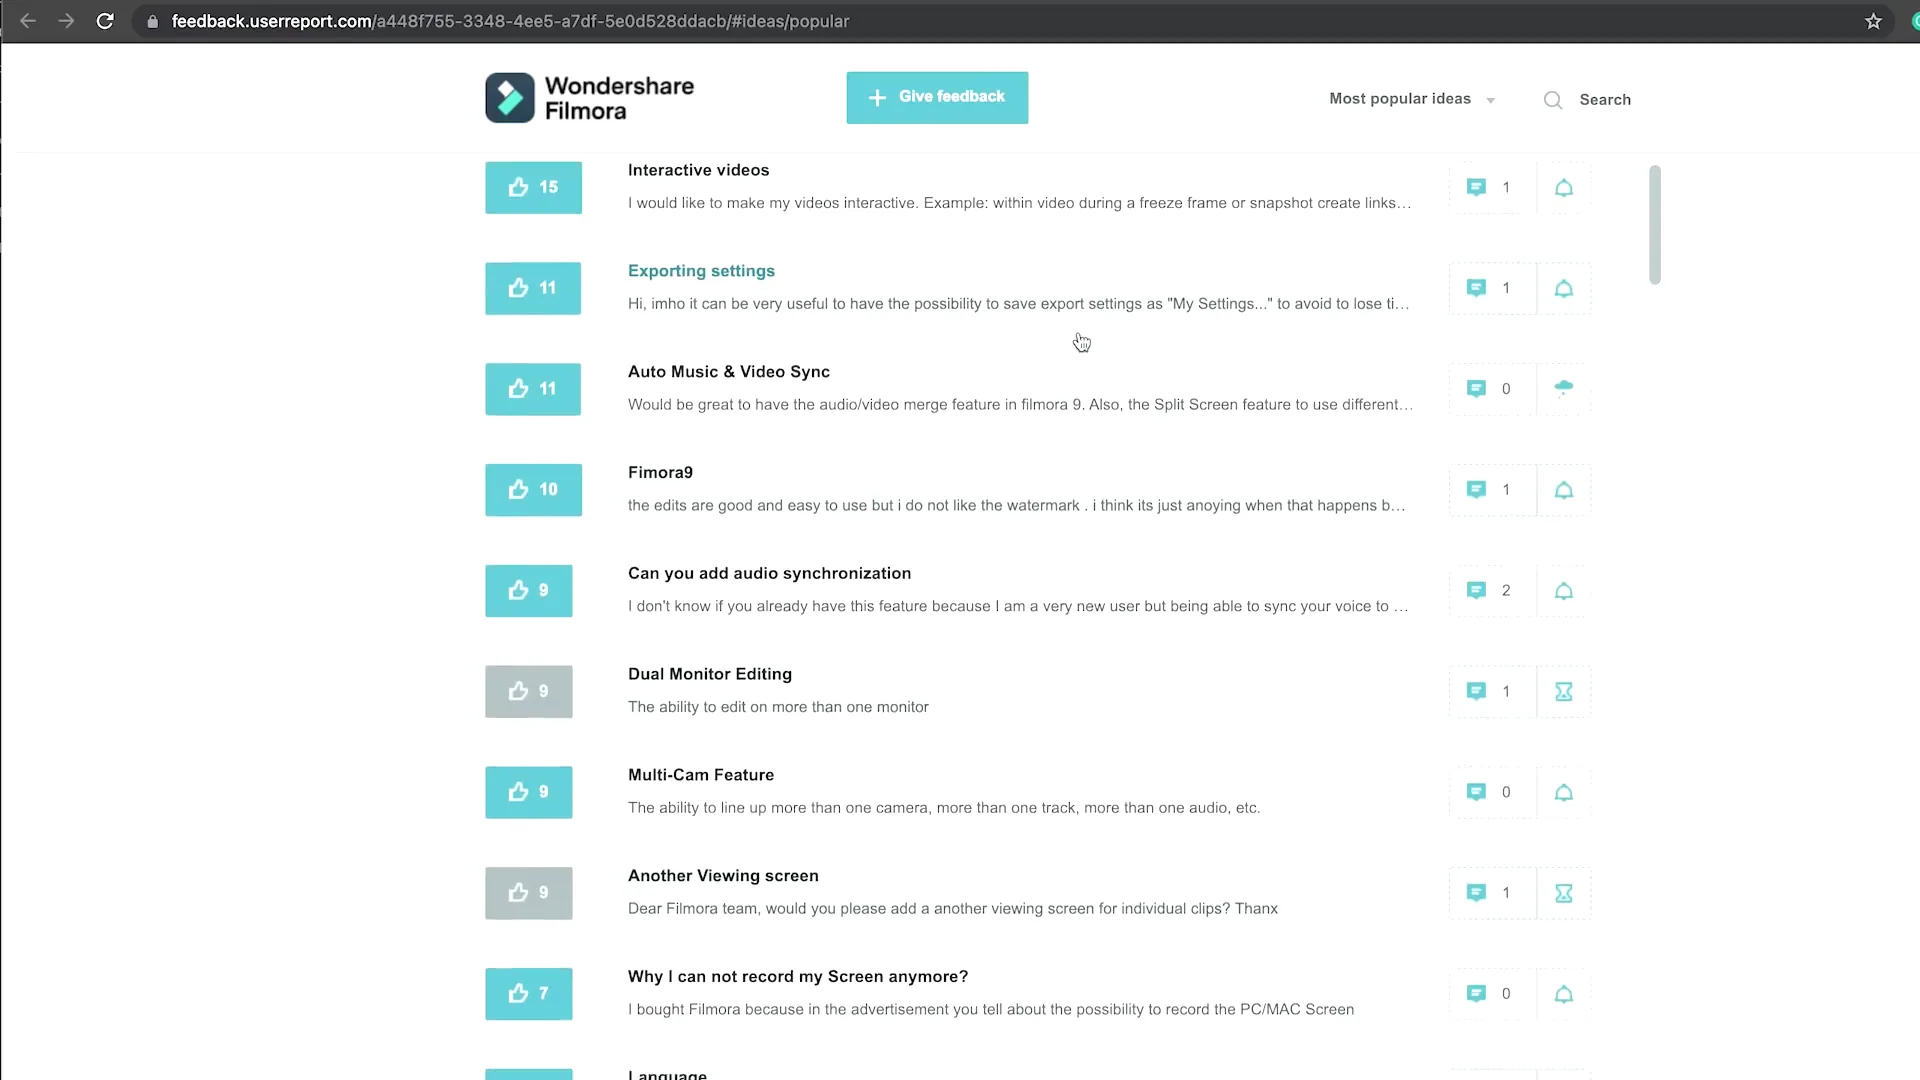
Task: Open the Exporting settings link
Action: 700,269
